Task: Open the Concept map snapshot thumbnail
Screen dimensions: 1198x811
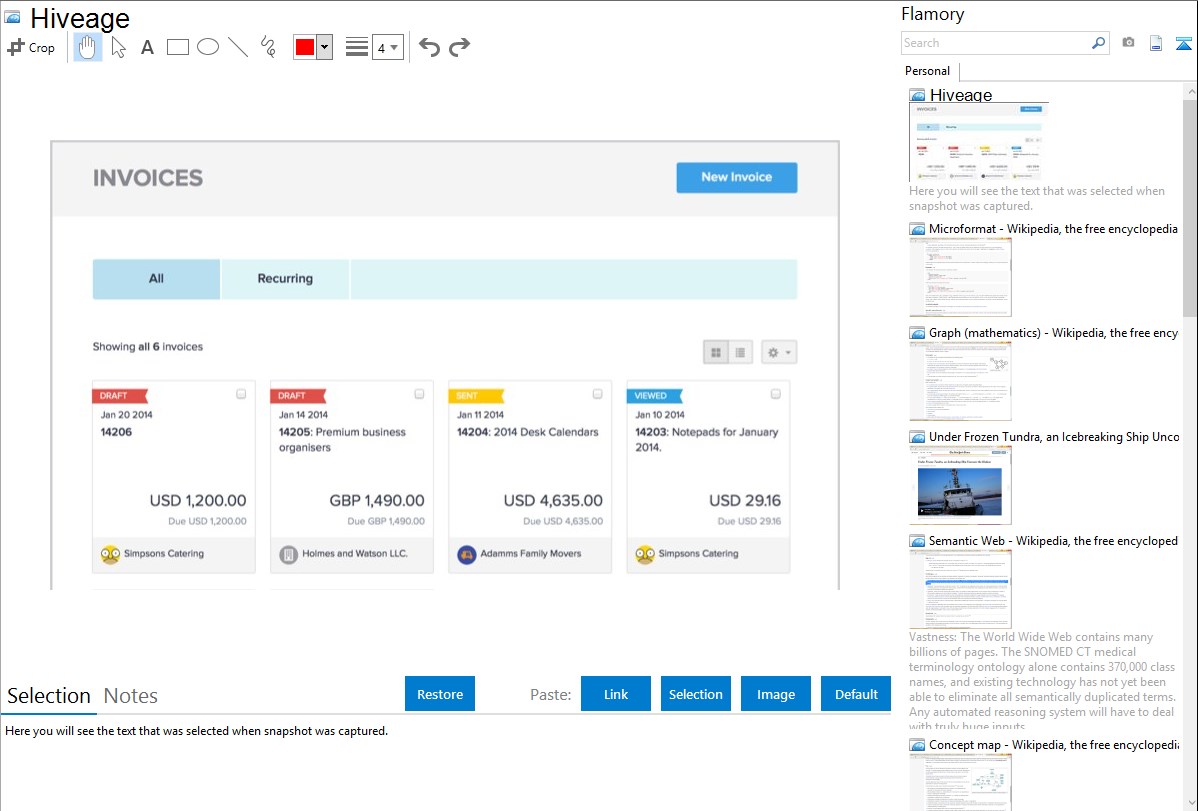Action: tap(960, 782)
